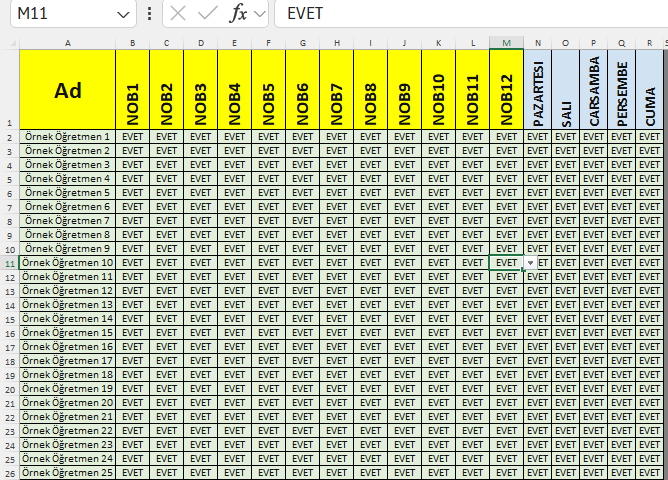Click the NOB2 header cell
668x480 pixels.
[167, 90]
